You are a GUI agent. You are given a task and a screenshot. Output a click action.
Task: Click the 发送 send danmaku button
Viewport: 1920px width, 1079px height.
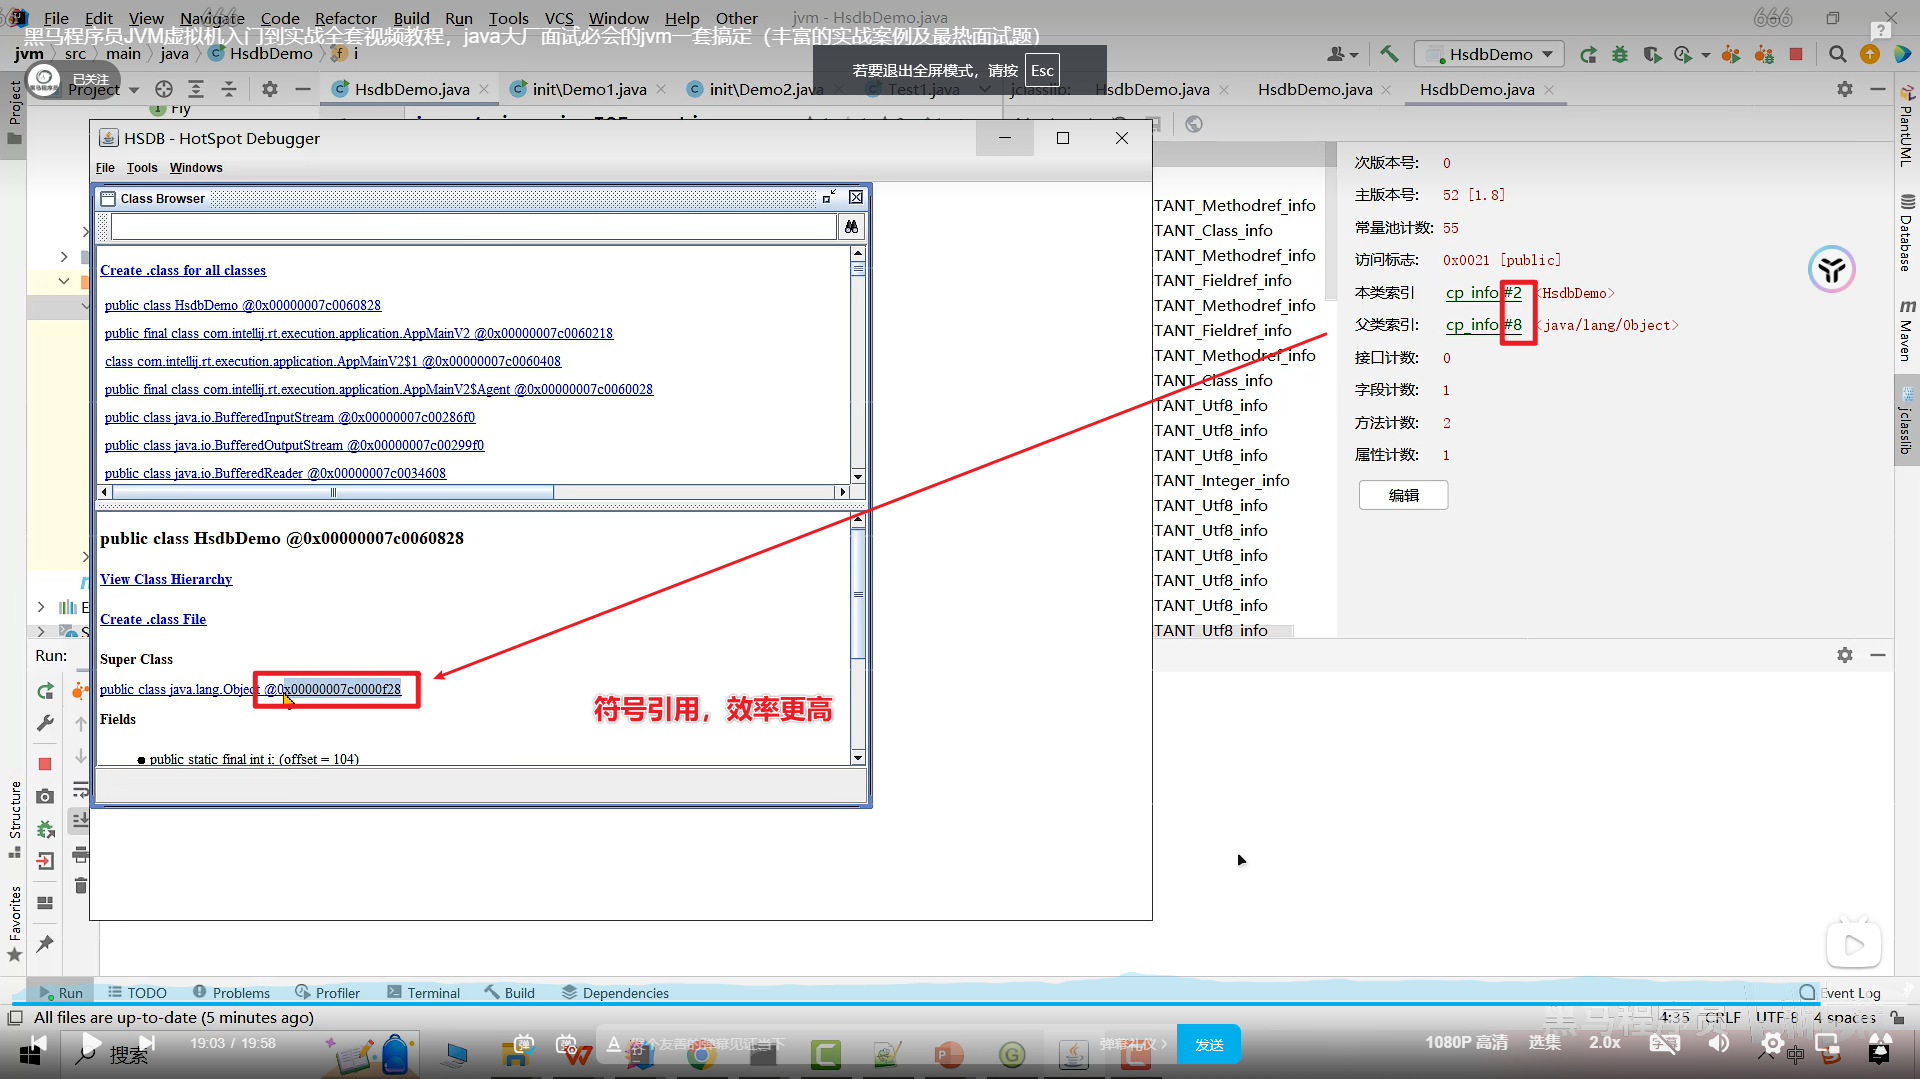pos(1209,1044)
